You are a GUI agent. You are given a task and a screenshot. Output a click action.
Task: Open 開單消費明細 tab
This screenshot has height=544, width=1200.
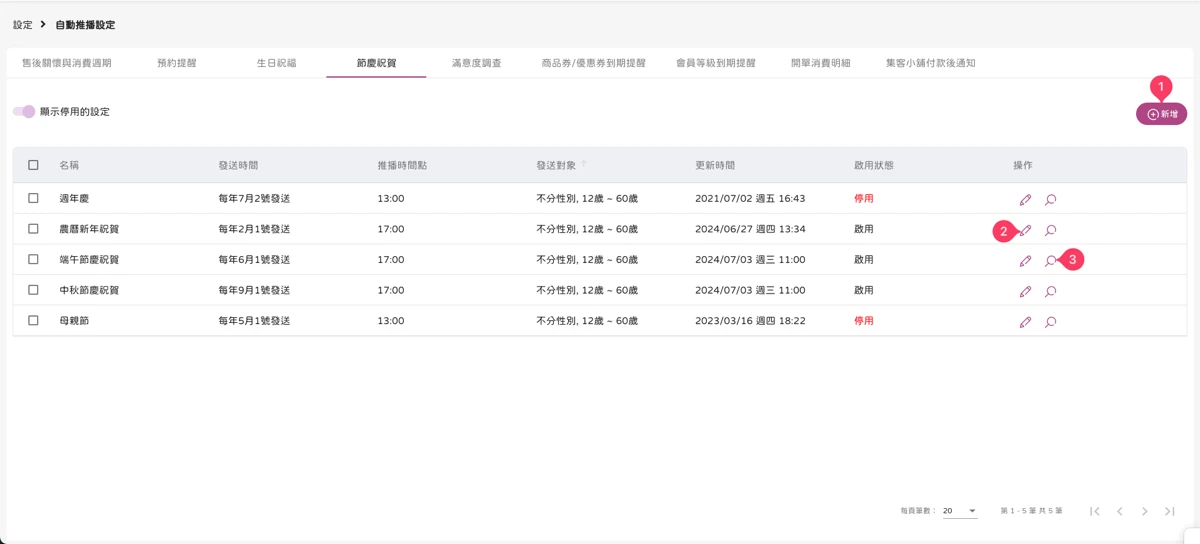point(821,63)
